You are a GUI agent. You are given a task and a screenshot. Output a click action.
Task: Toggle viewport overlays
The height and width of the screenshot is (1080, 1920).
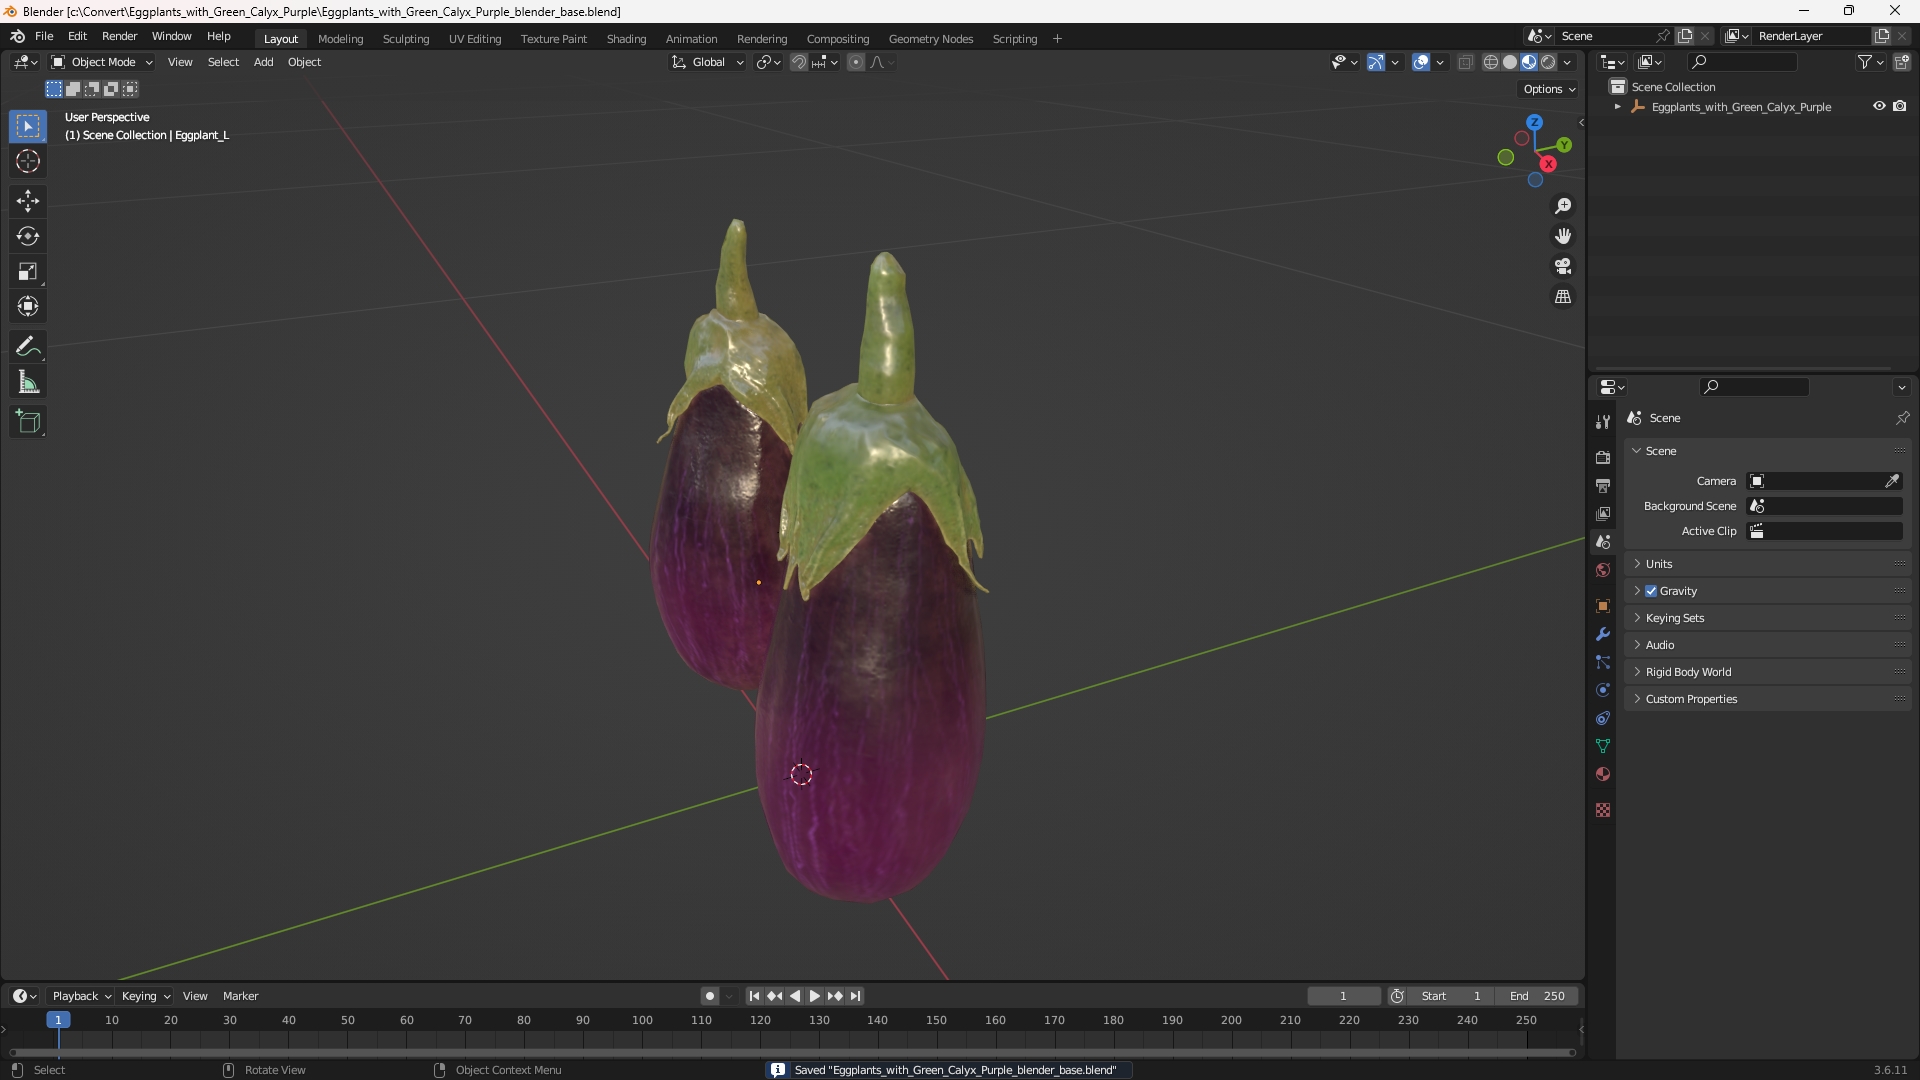pyautogui.click(x=1421, y=62)
